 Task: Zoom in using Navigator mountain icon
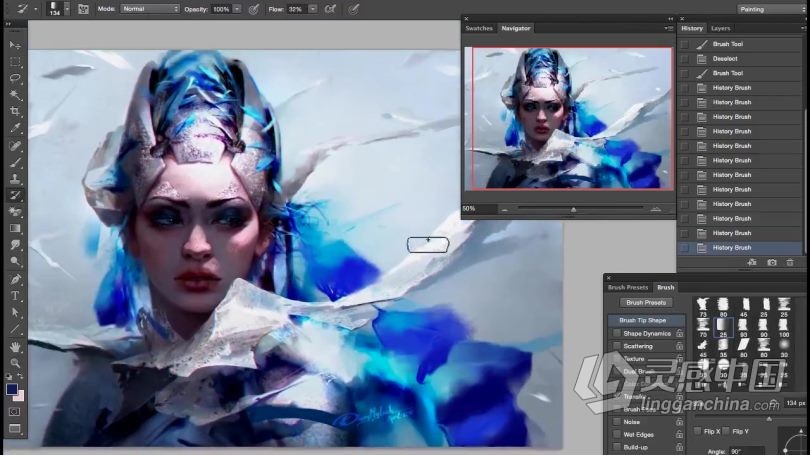pyautogui.click(x=656, y=209)
